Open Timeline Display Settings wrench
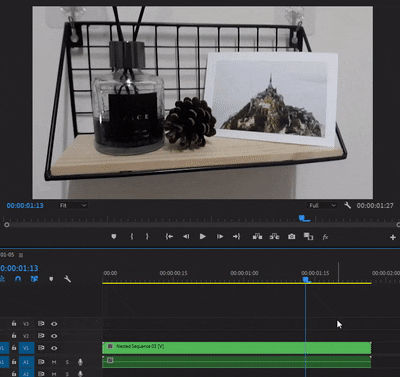 pyautogui.click(x=67, y=279)
